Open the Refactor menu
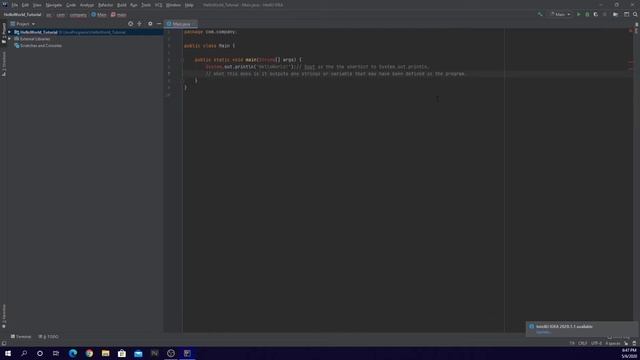 105,5
